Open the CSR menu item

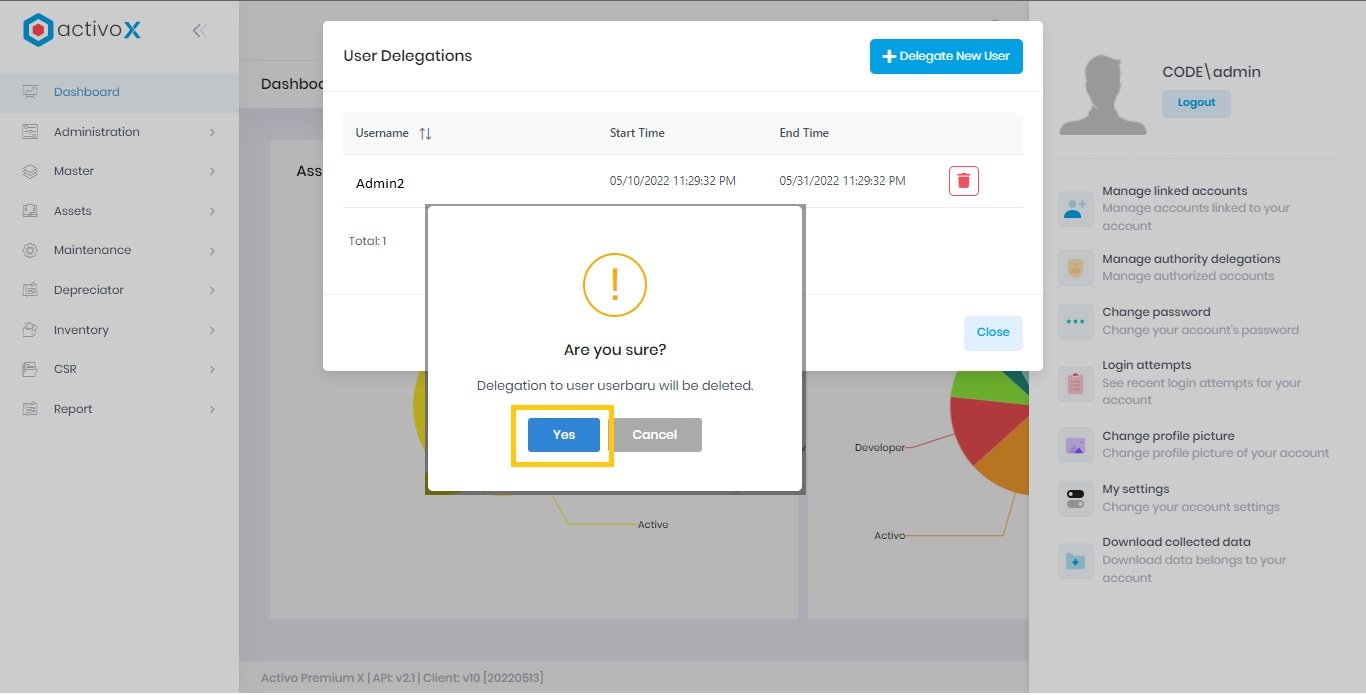pyautogui.click(x=66, y=368)
